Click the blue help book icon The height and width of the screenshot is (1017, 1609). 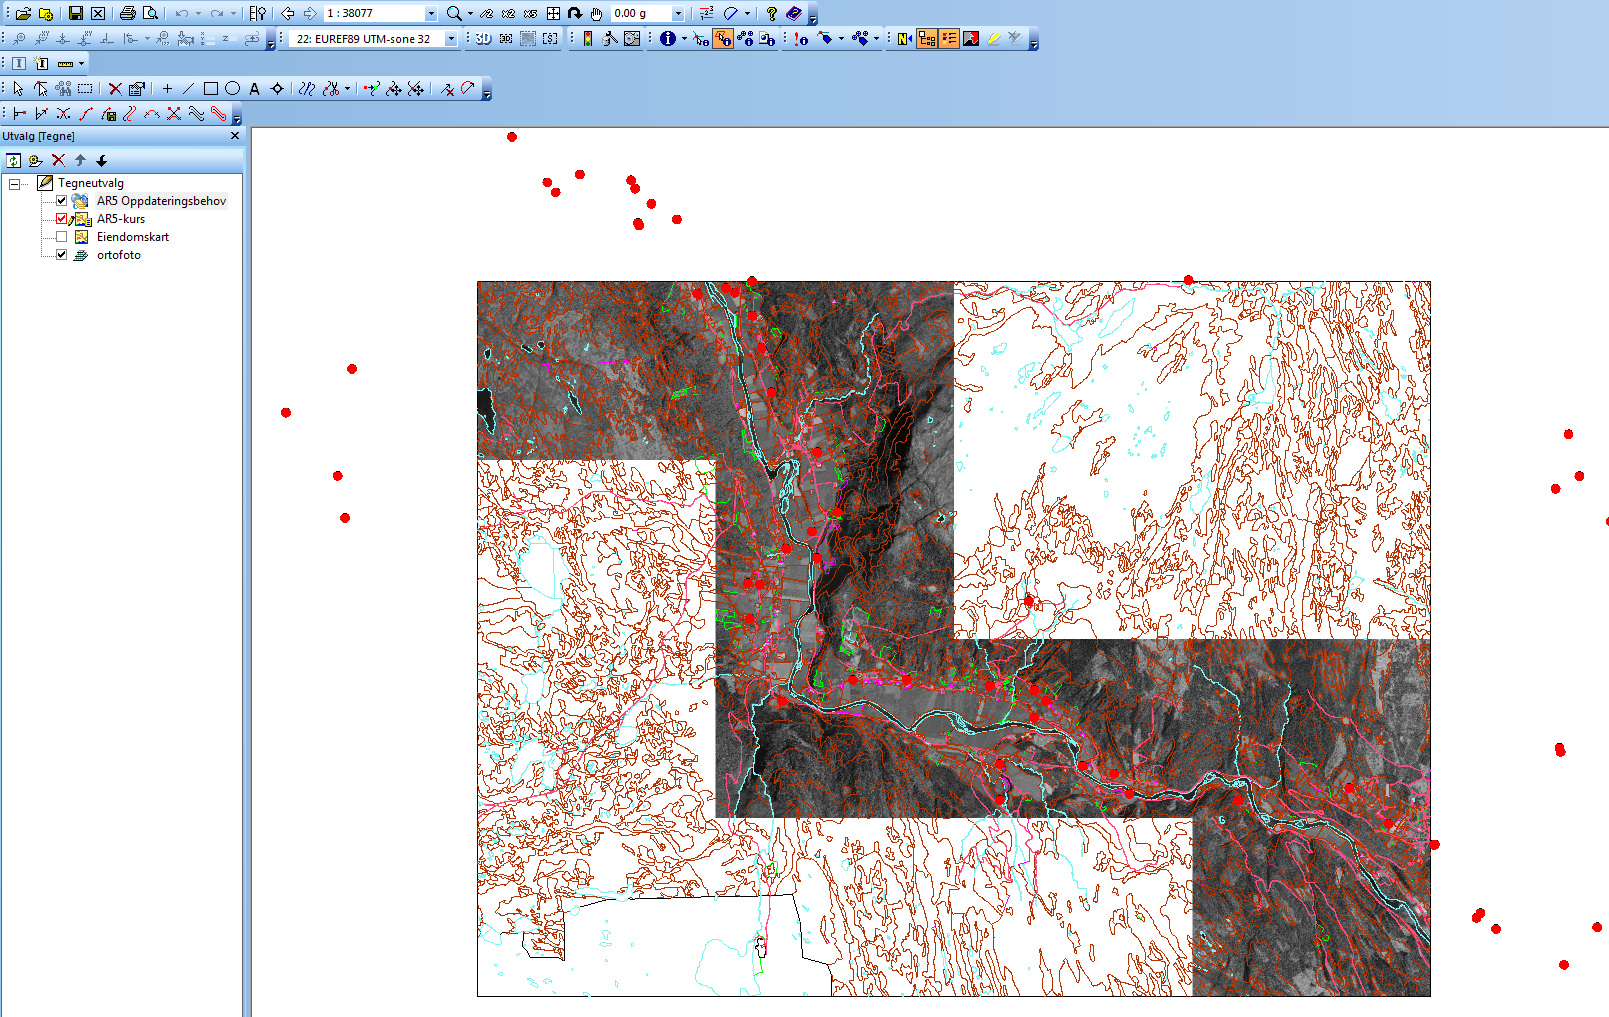coord(793,13)
